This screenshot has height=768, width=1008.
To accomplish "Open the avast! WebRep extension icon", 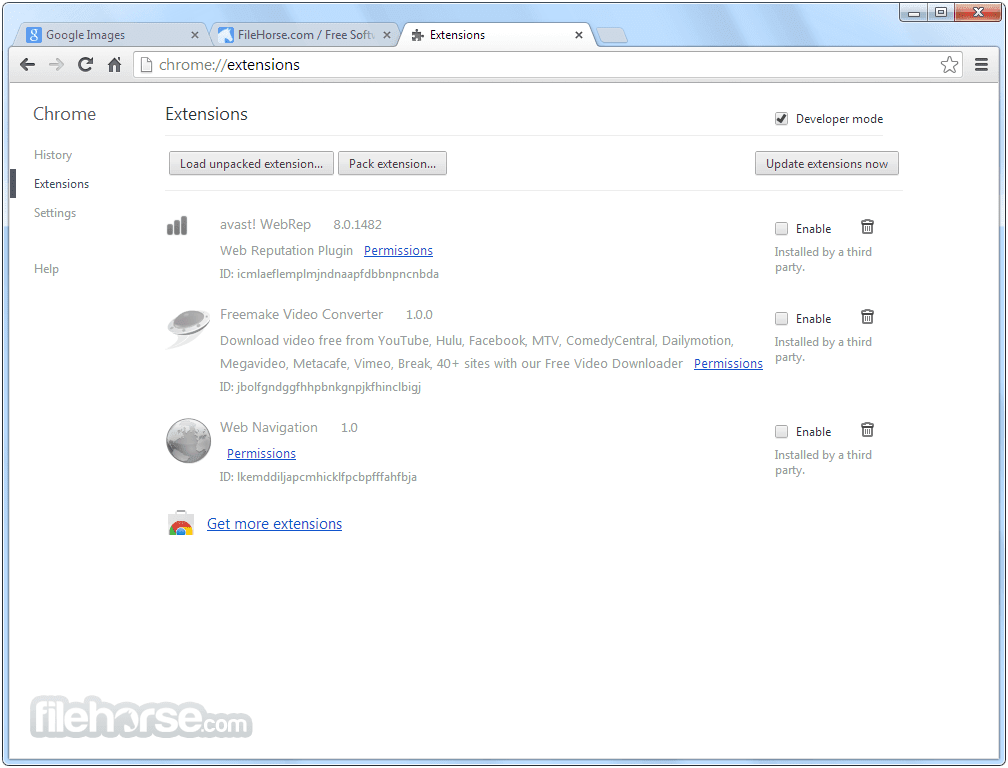I will (x=177, y=226).
